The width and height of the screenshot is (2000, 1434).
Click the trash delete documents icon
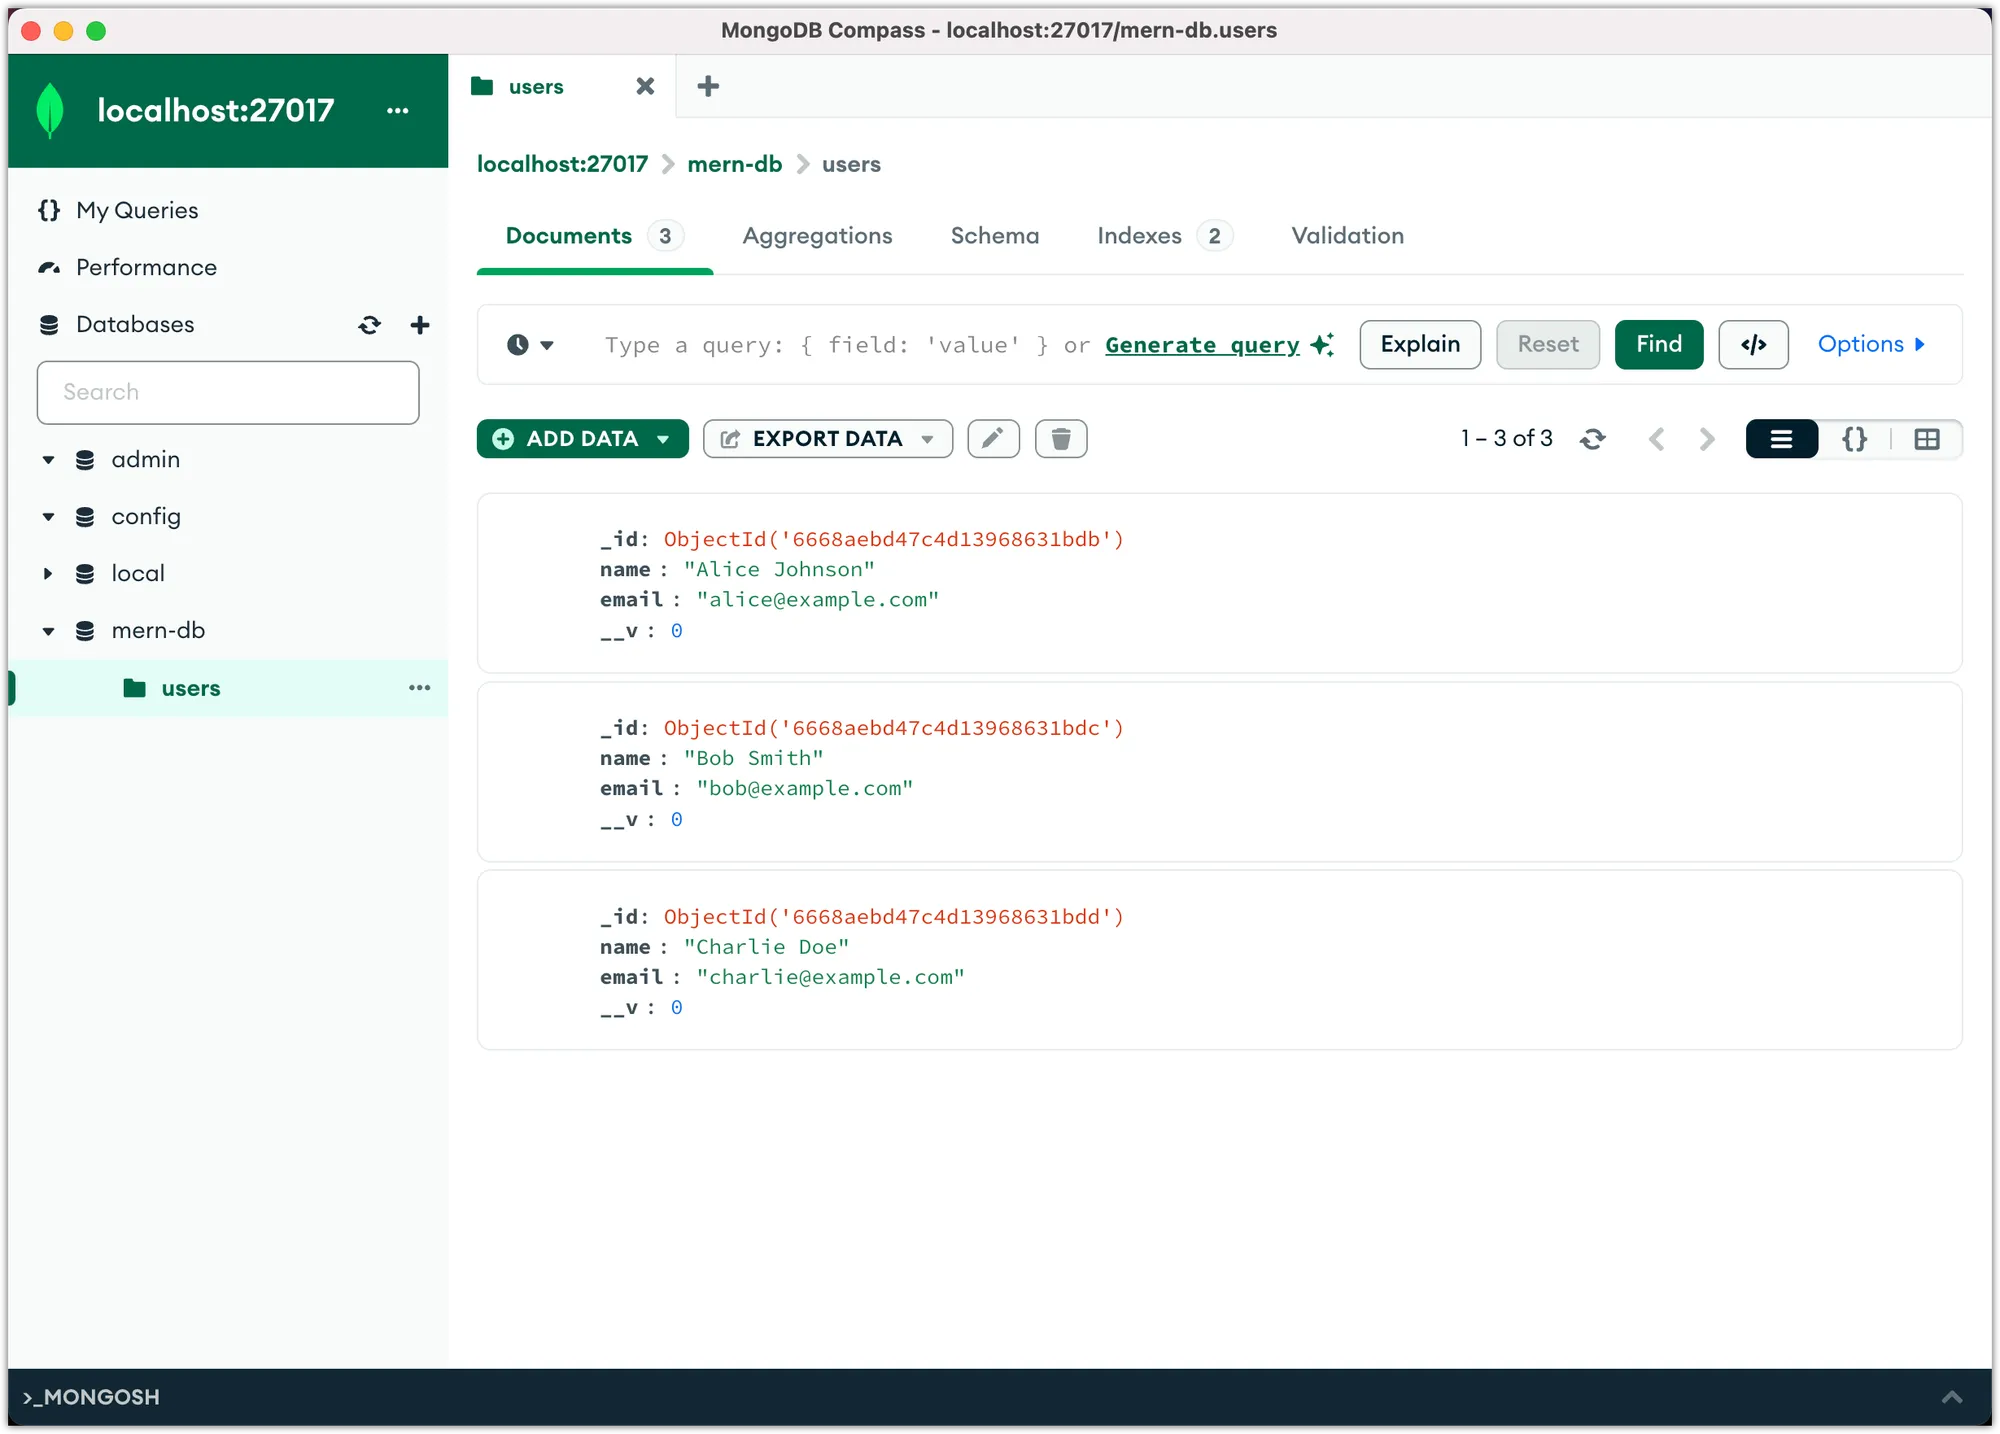(1061, 439)
